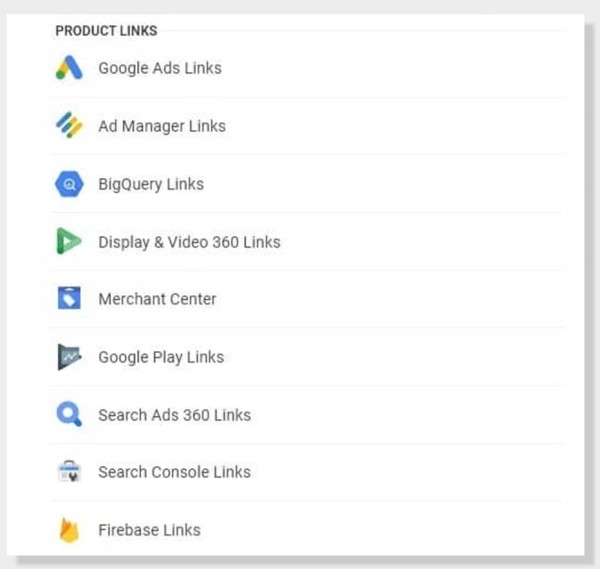The width and height of the screenshot is (600, 569).
Task: Open Firebase Links text
Action: tap(149, 530)
